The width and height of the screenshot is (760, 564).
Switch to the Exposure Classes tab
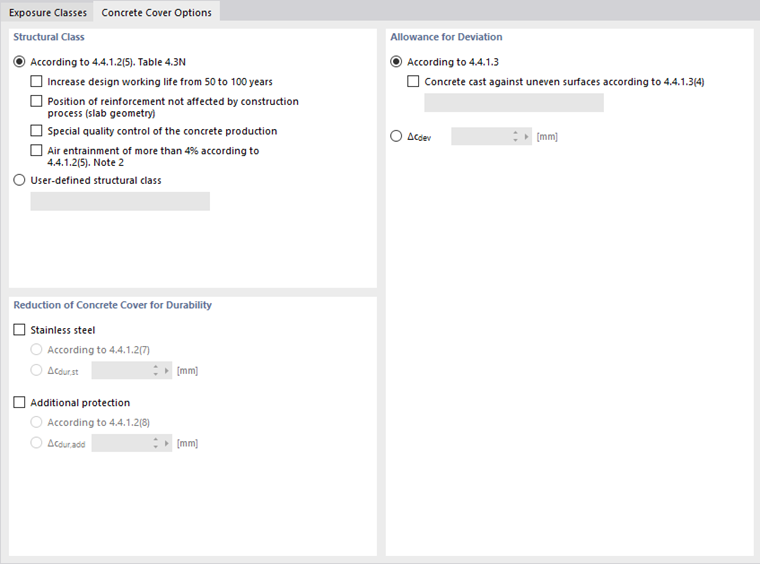48,12
